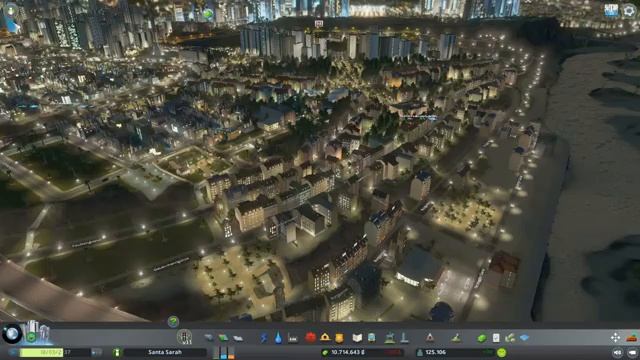
Task: Open the Water and Sewage menu
Action: 278,338
